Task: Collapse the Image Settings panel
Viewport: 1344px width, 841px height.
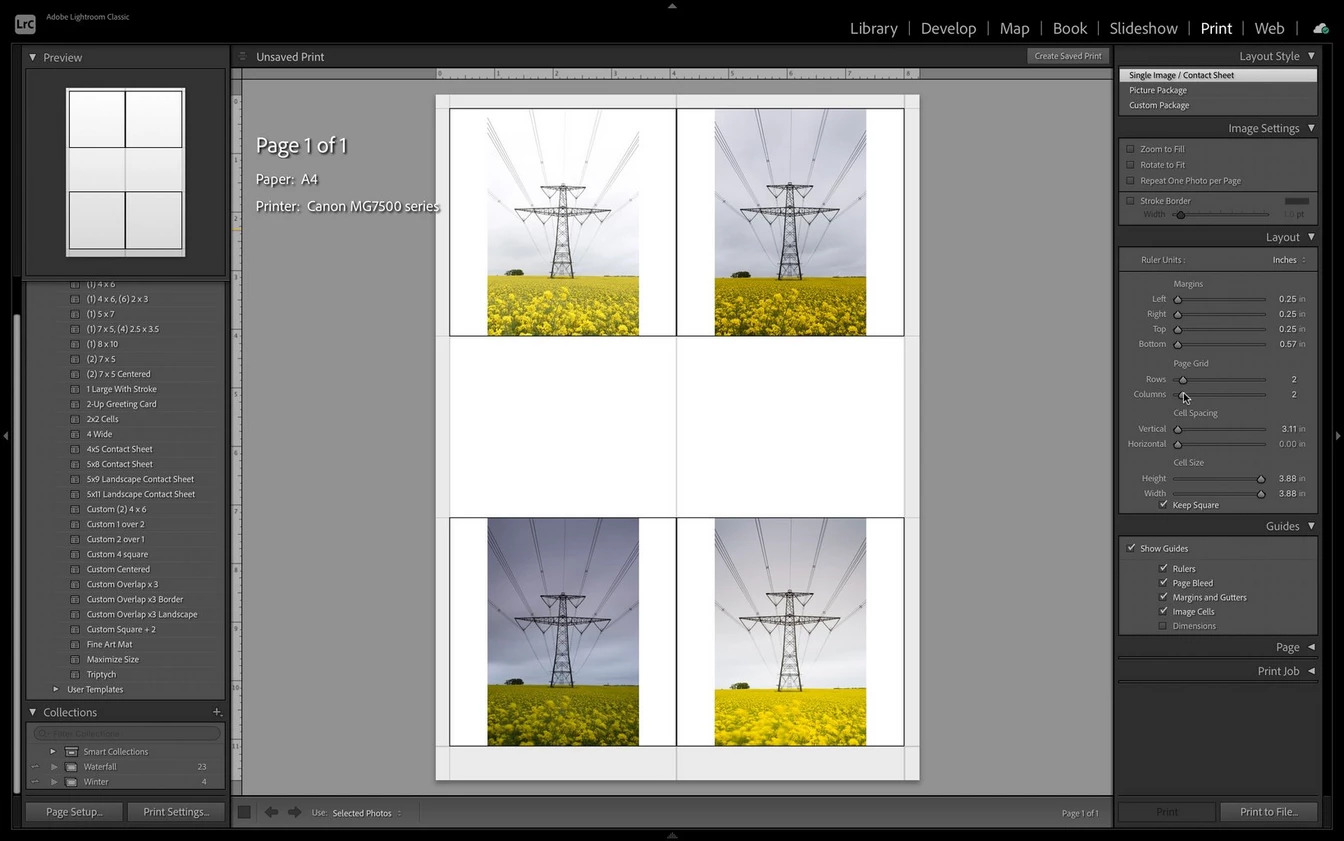Action: (x=1311, y=128)
